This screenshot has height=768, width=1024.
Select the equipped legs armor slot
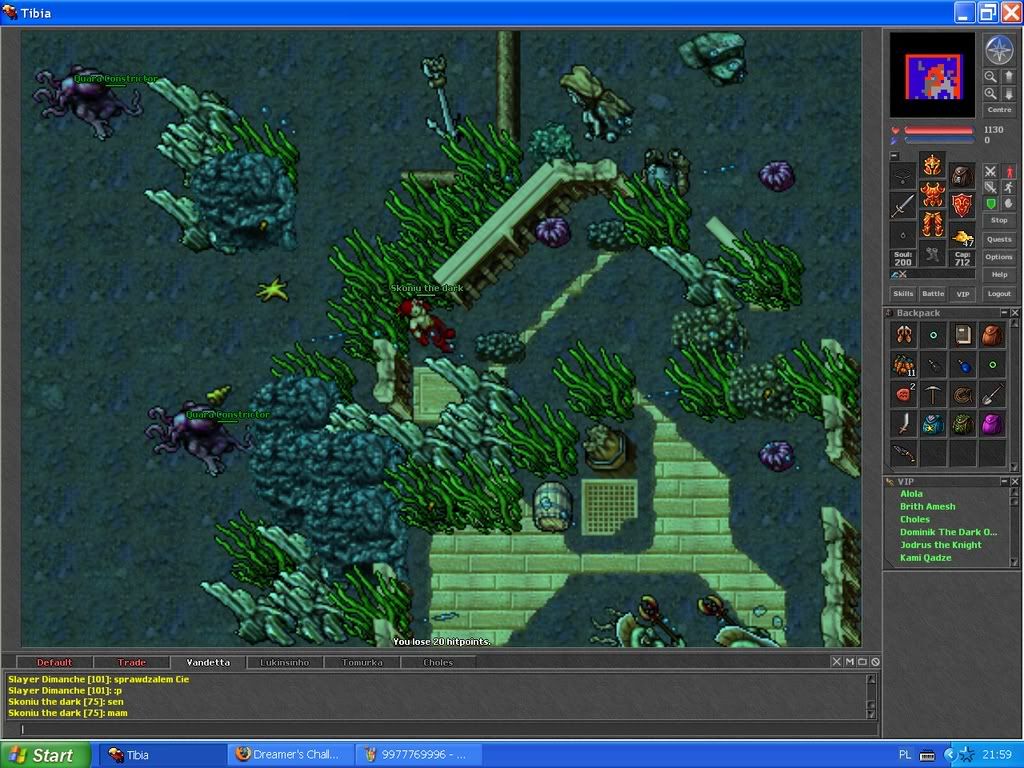click(933, 224)
